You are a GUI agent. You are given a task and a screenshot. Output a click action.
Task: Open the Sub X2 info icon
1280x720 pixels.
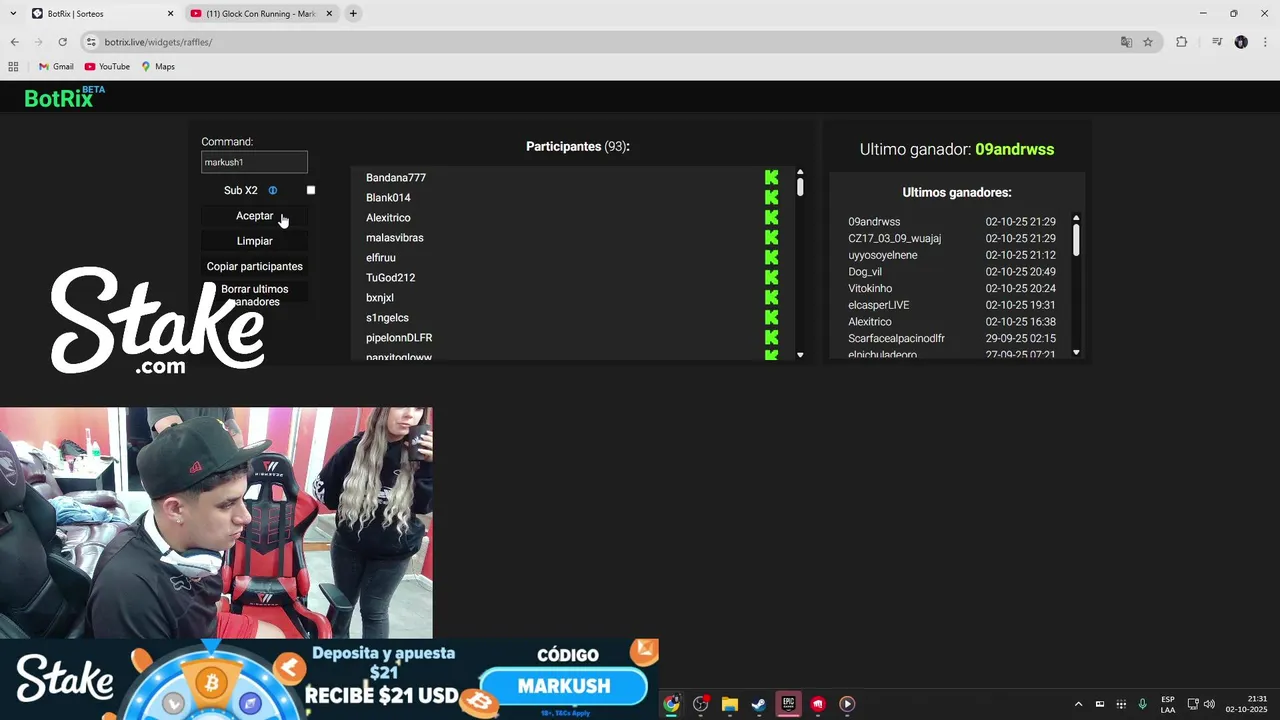pos(272,190)
